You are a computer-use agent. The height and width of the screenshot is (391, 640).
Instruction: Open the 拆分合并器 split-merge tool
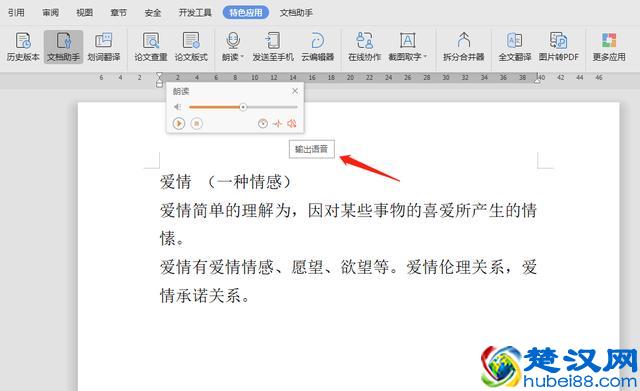click(464, 47)
